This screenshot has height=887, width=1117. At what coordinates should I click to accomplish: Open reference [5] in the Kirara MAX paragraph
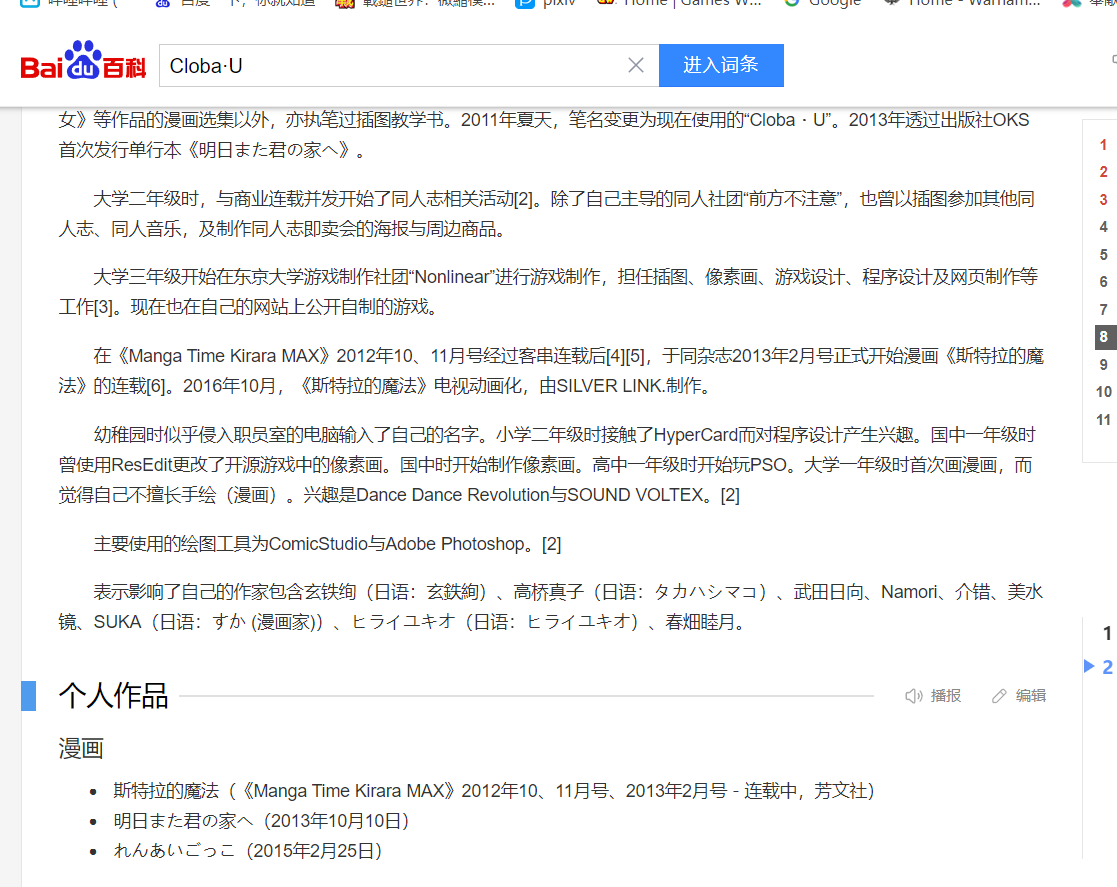635,356
